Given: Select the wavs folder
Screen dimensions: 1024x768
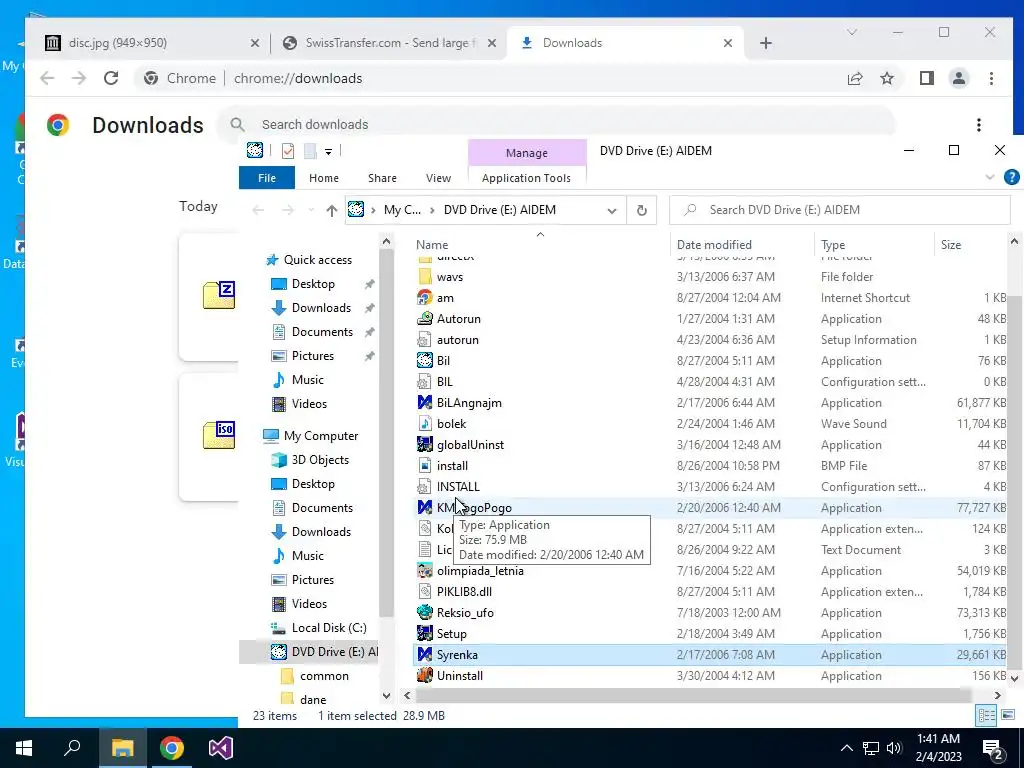Looking at the screenshot, I should tap(440, 277).
